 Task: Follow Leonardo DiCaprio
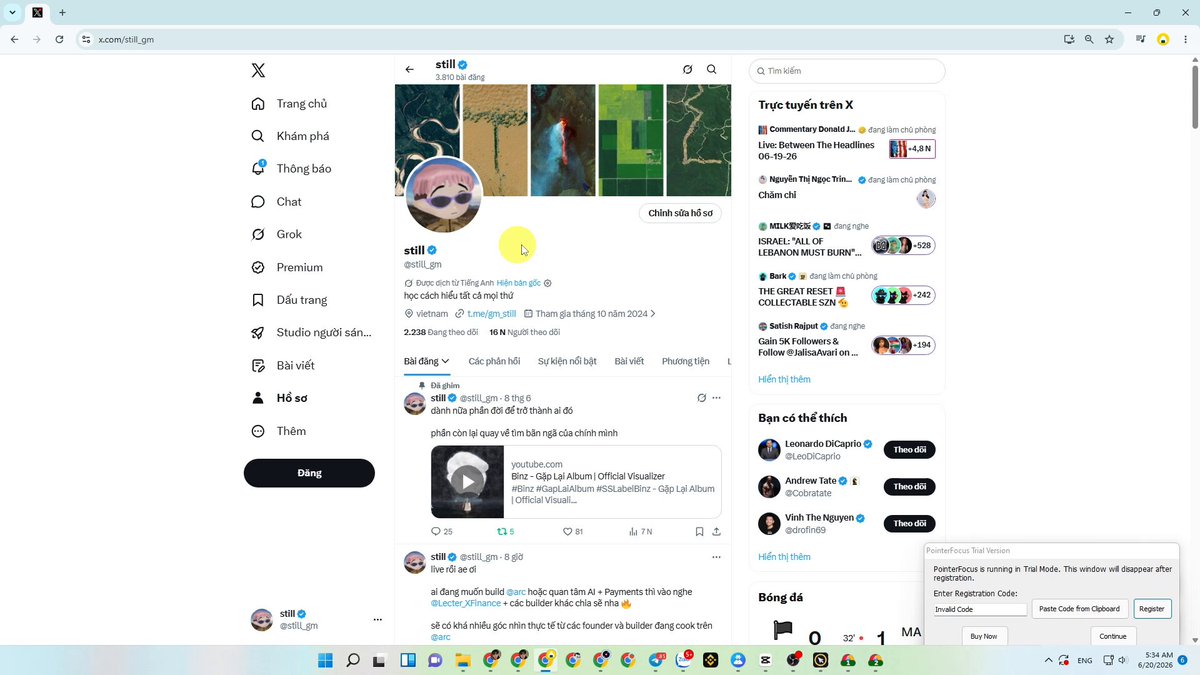(909, 450)
